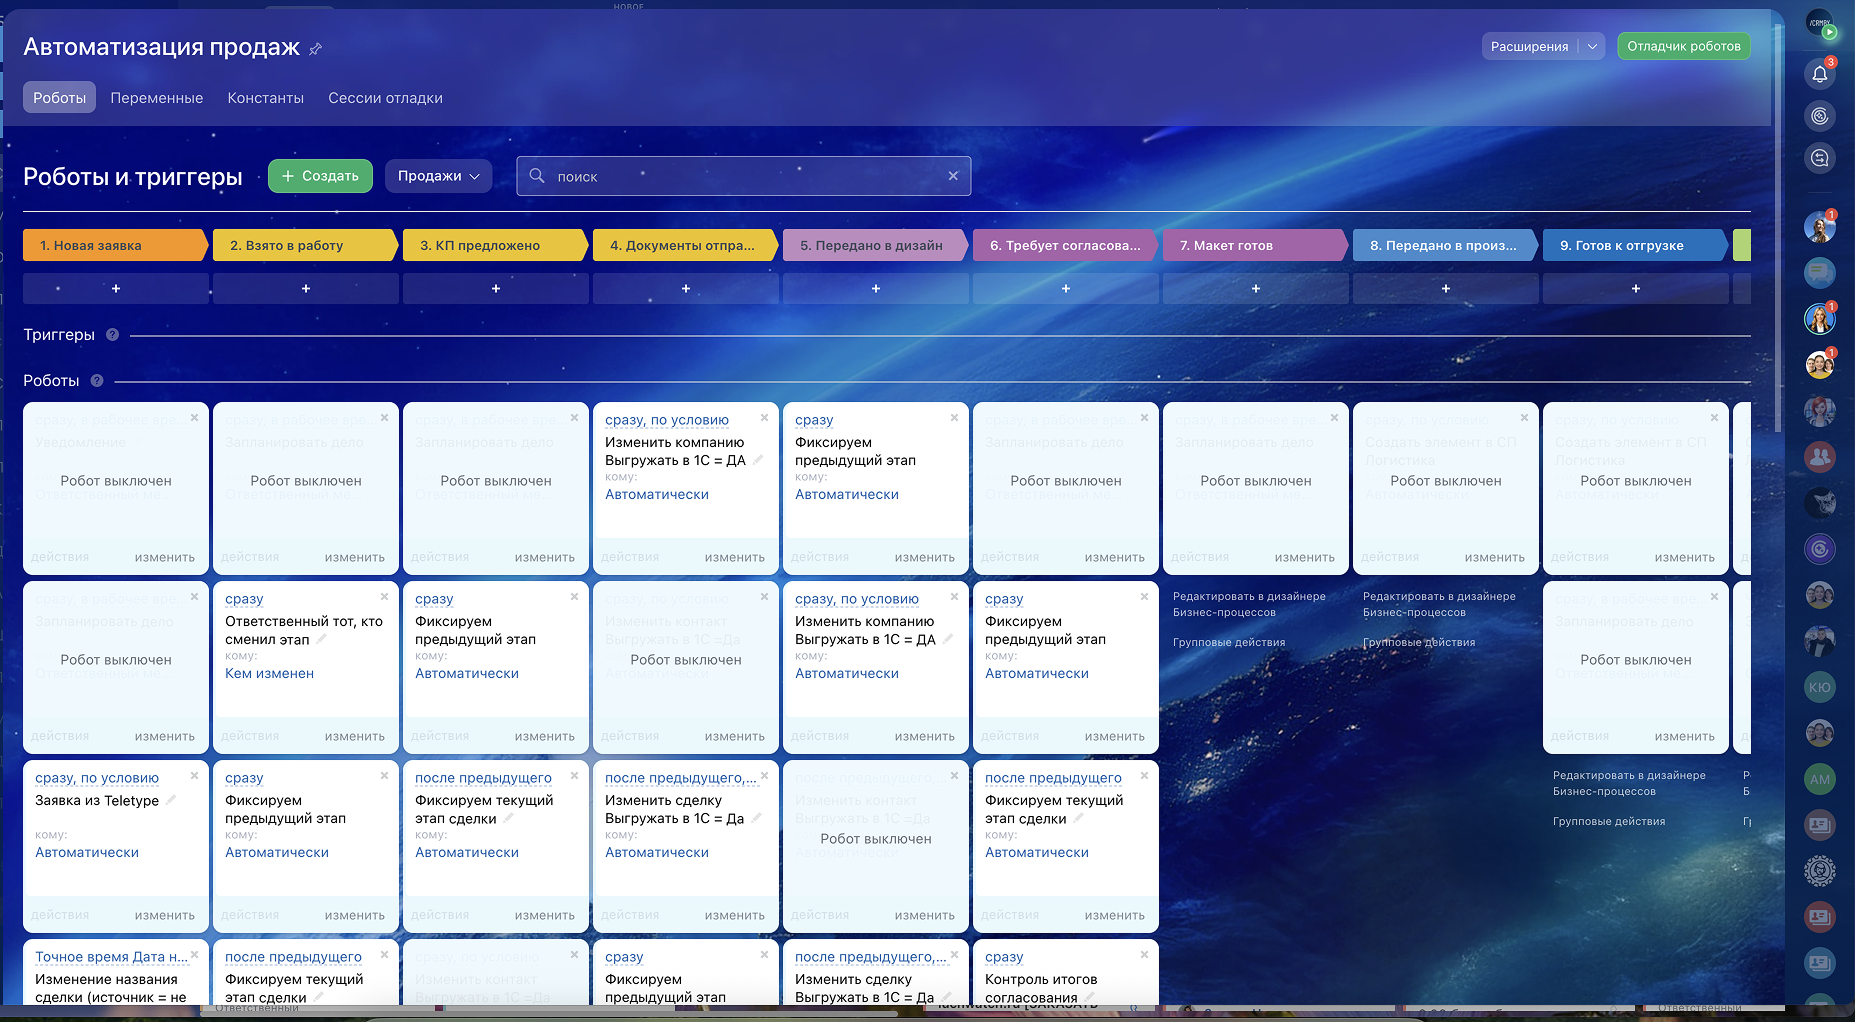The width and height of the screenshot is (1855, 1022).
Task: Launch Отладчик роботов
Action: 1684,46
